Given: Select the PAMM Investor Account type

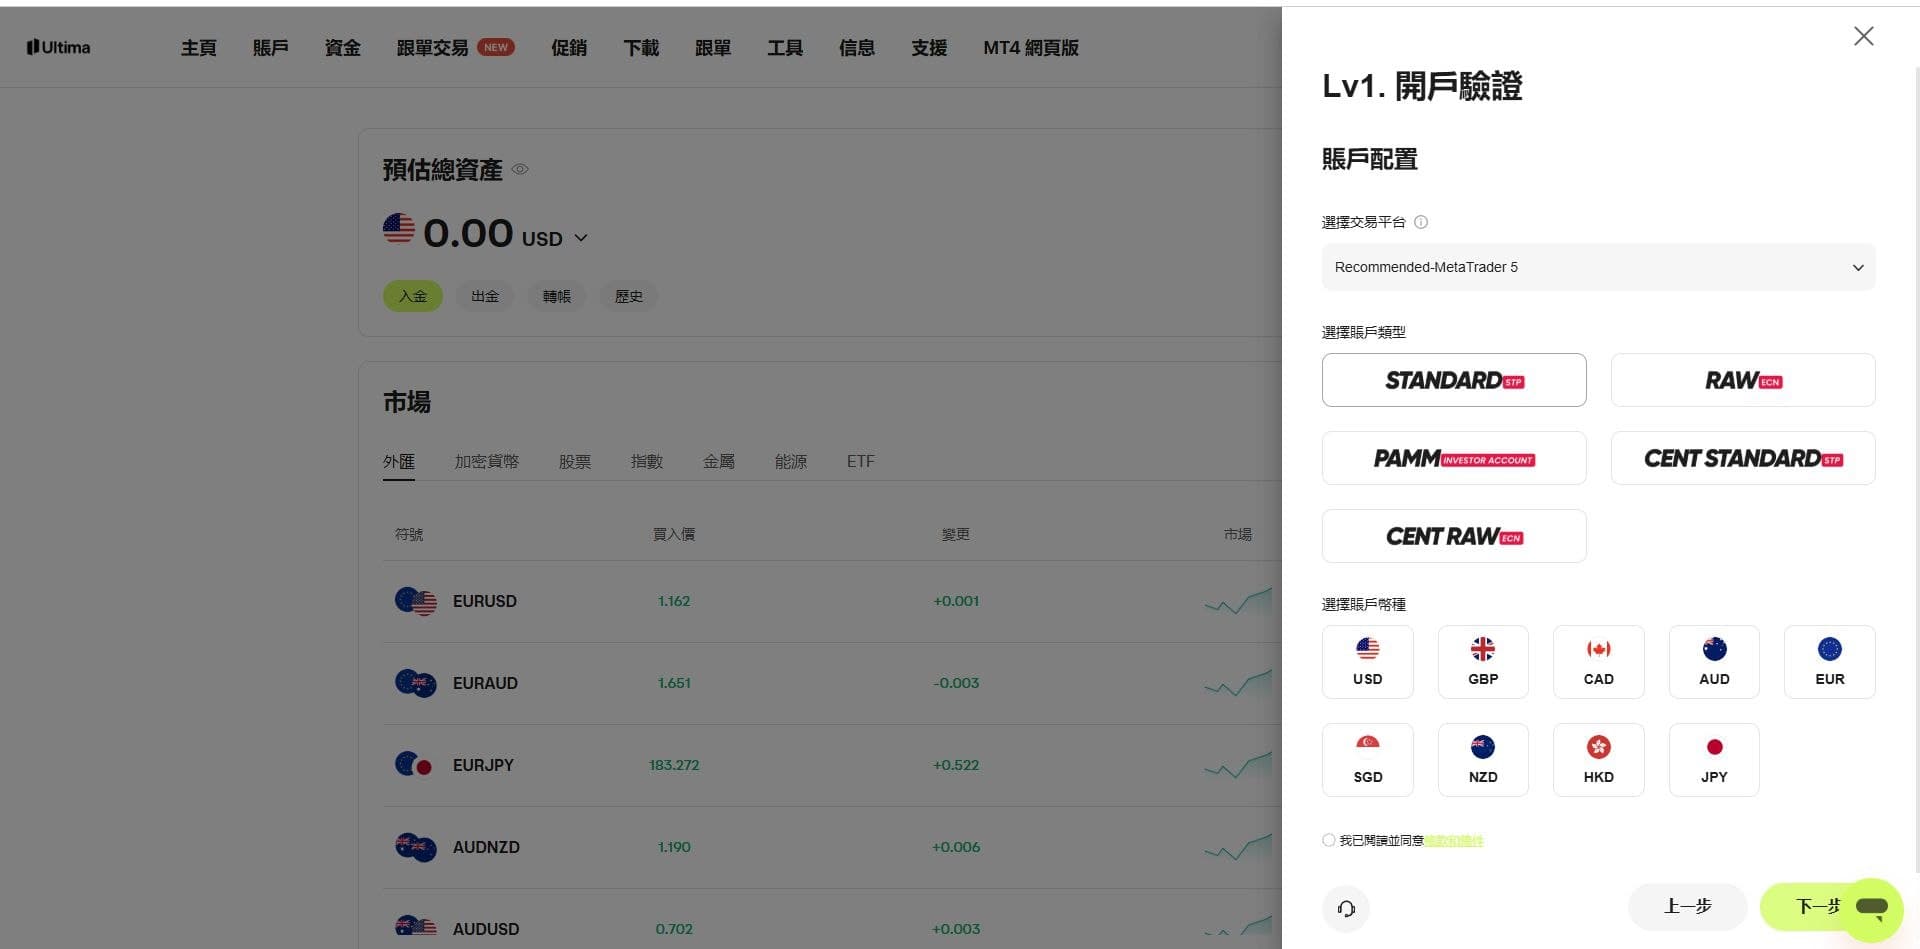Looking at the screenshot, I should pyautogui.click(x=1454, y=458).
